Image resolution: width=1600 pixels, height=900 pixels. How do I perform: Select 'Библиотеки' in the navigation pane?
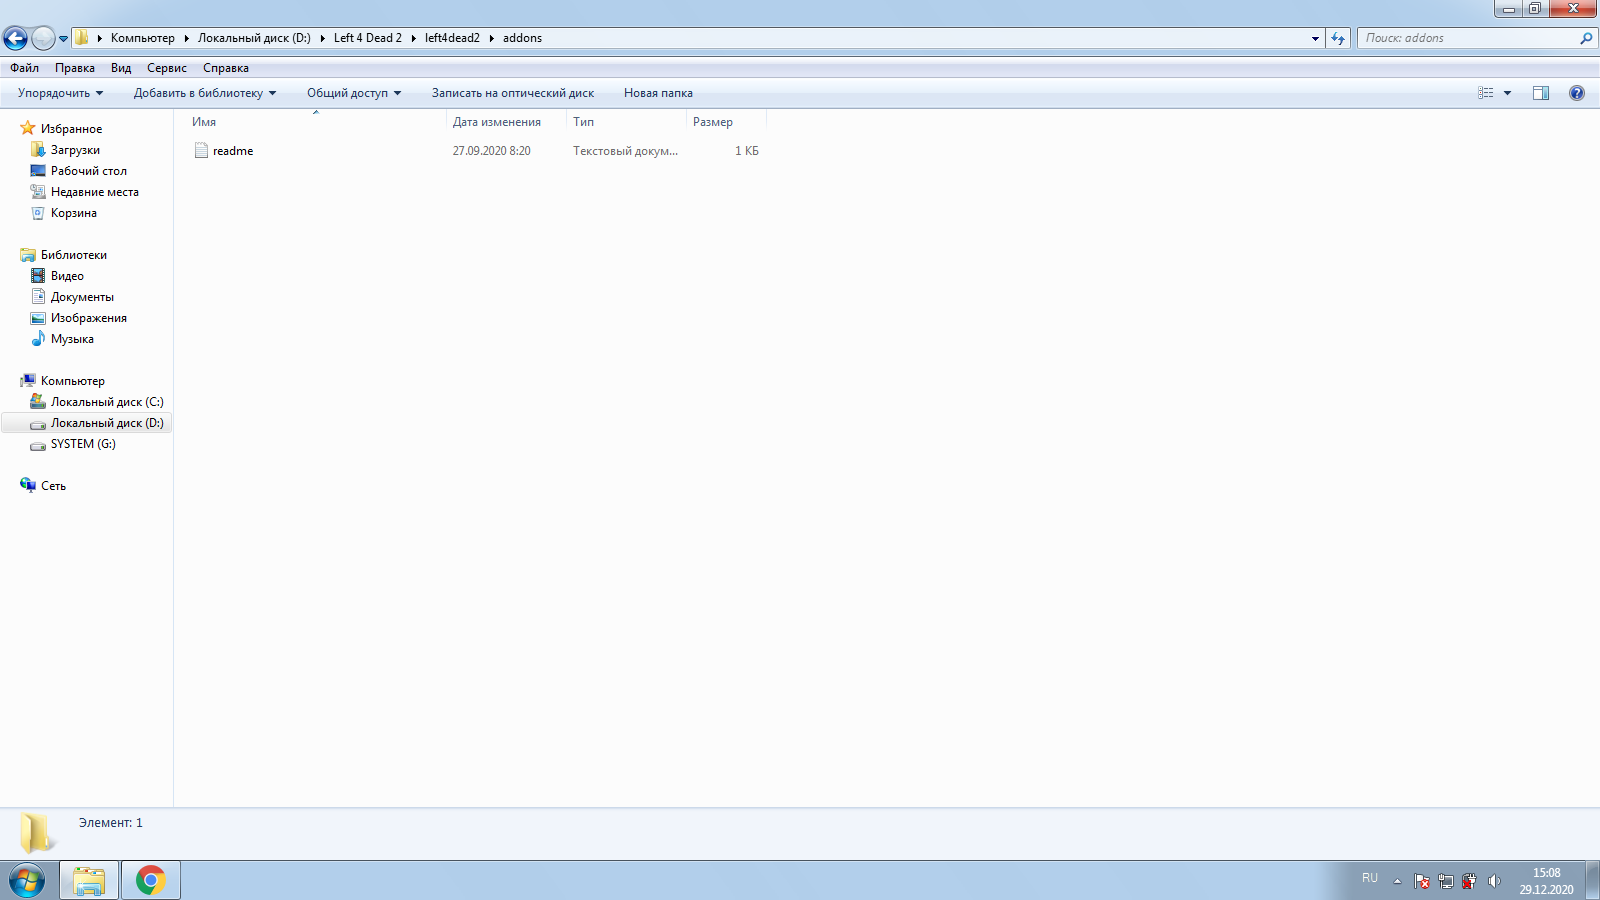click(74, 255)
